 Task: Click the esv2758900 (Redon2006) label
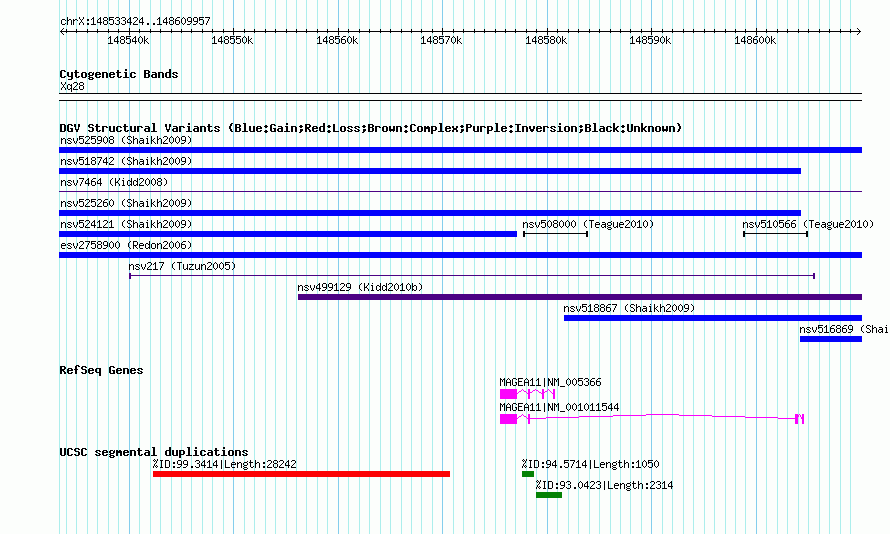[x=126, y=245]
